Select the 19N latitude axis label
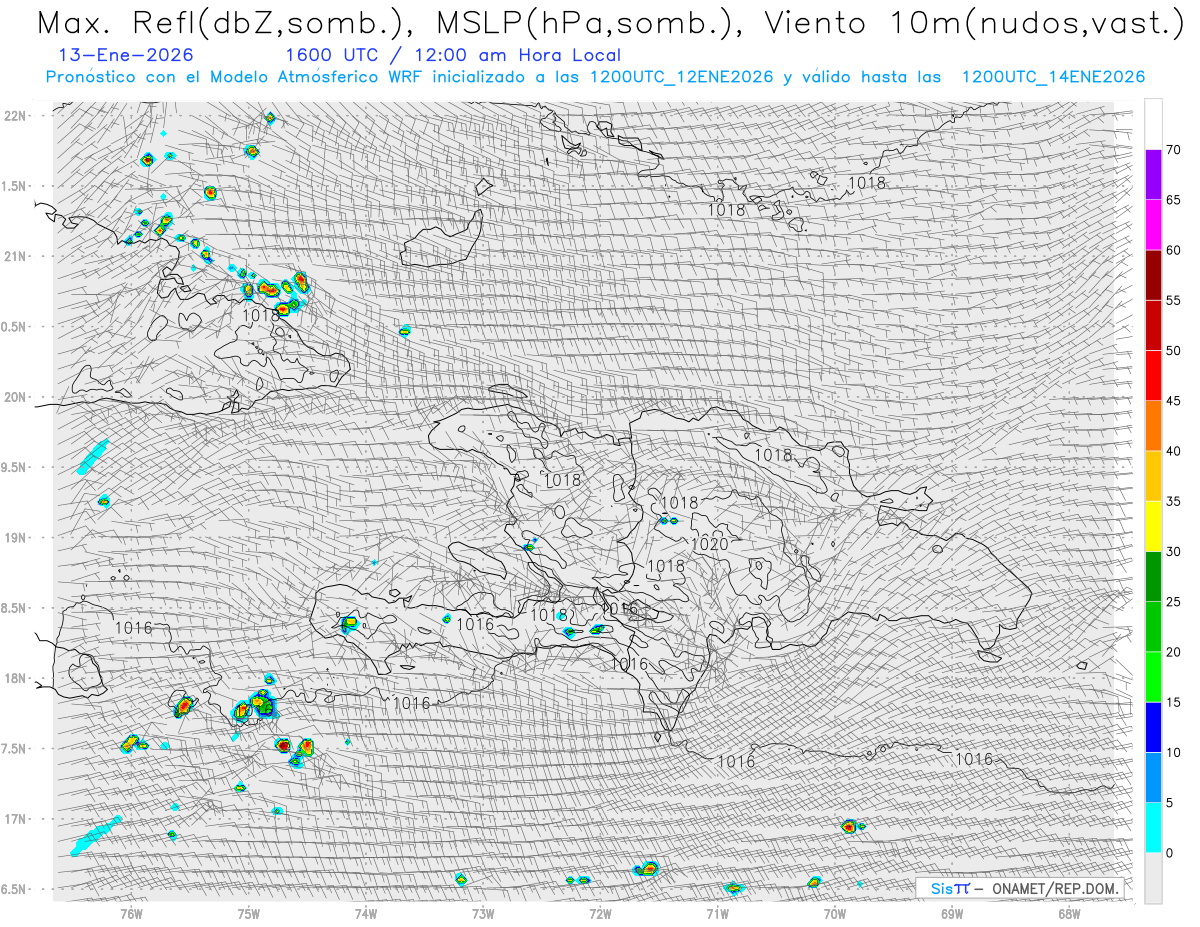The height and width of the screenshot is (927, 1200). (15, 537)
